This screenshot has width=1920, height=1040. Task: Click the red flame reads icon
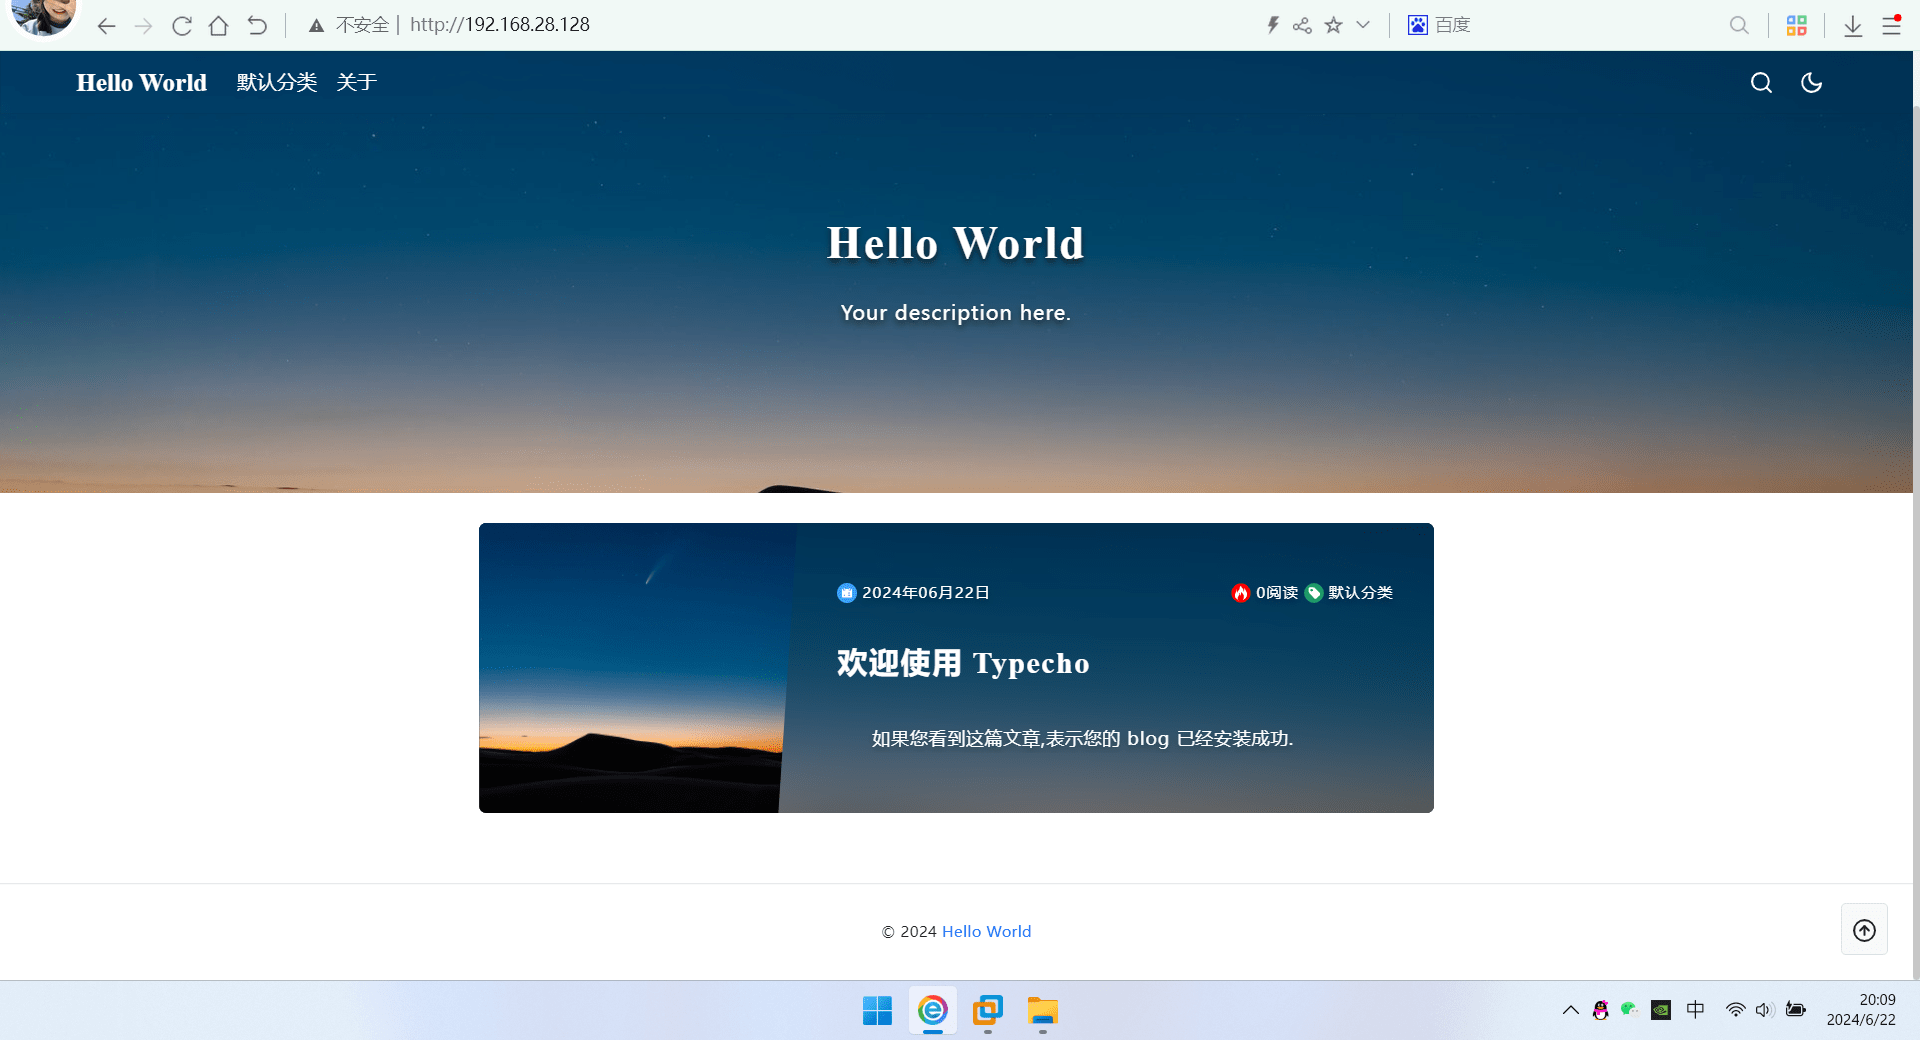1240,593
